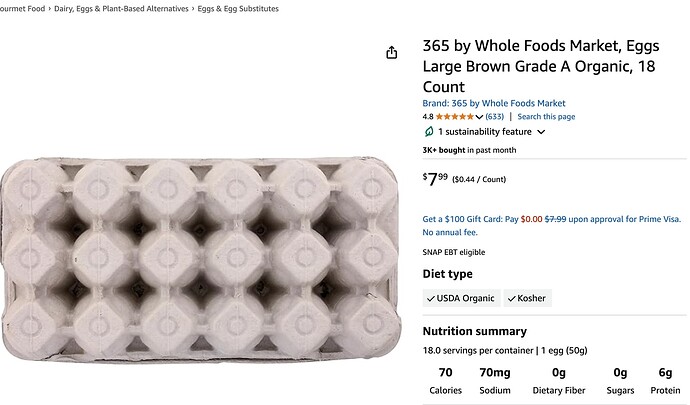Viewport: 690px width, 405px height.
Task: Click the Search this page link
Action: (x=546, y=117)
